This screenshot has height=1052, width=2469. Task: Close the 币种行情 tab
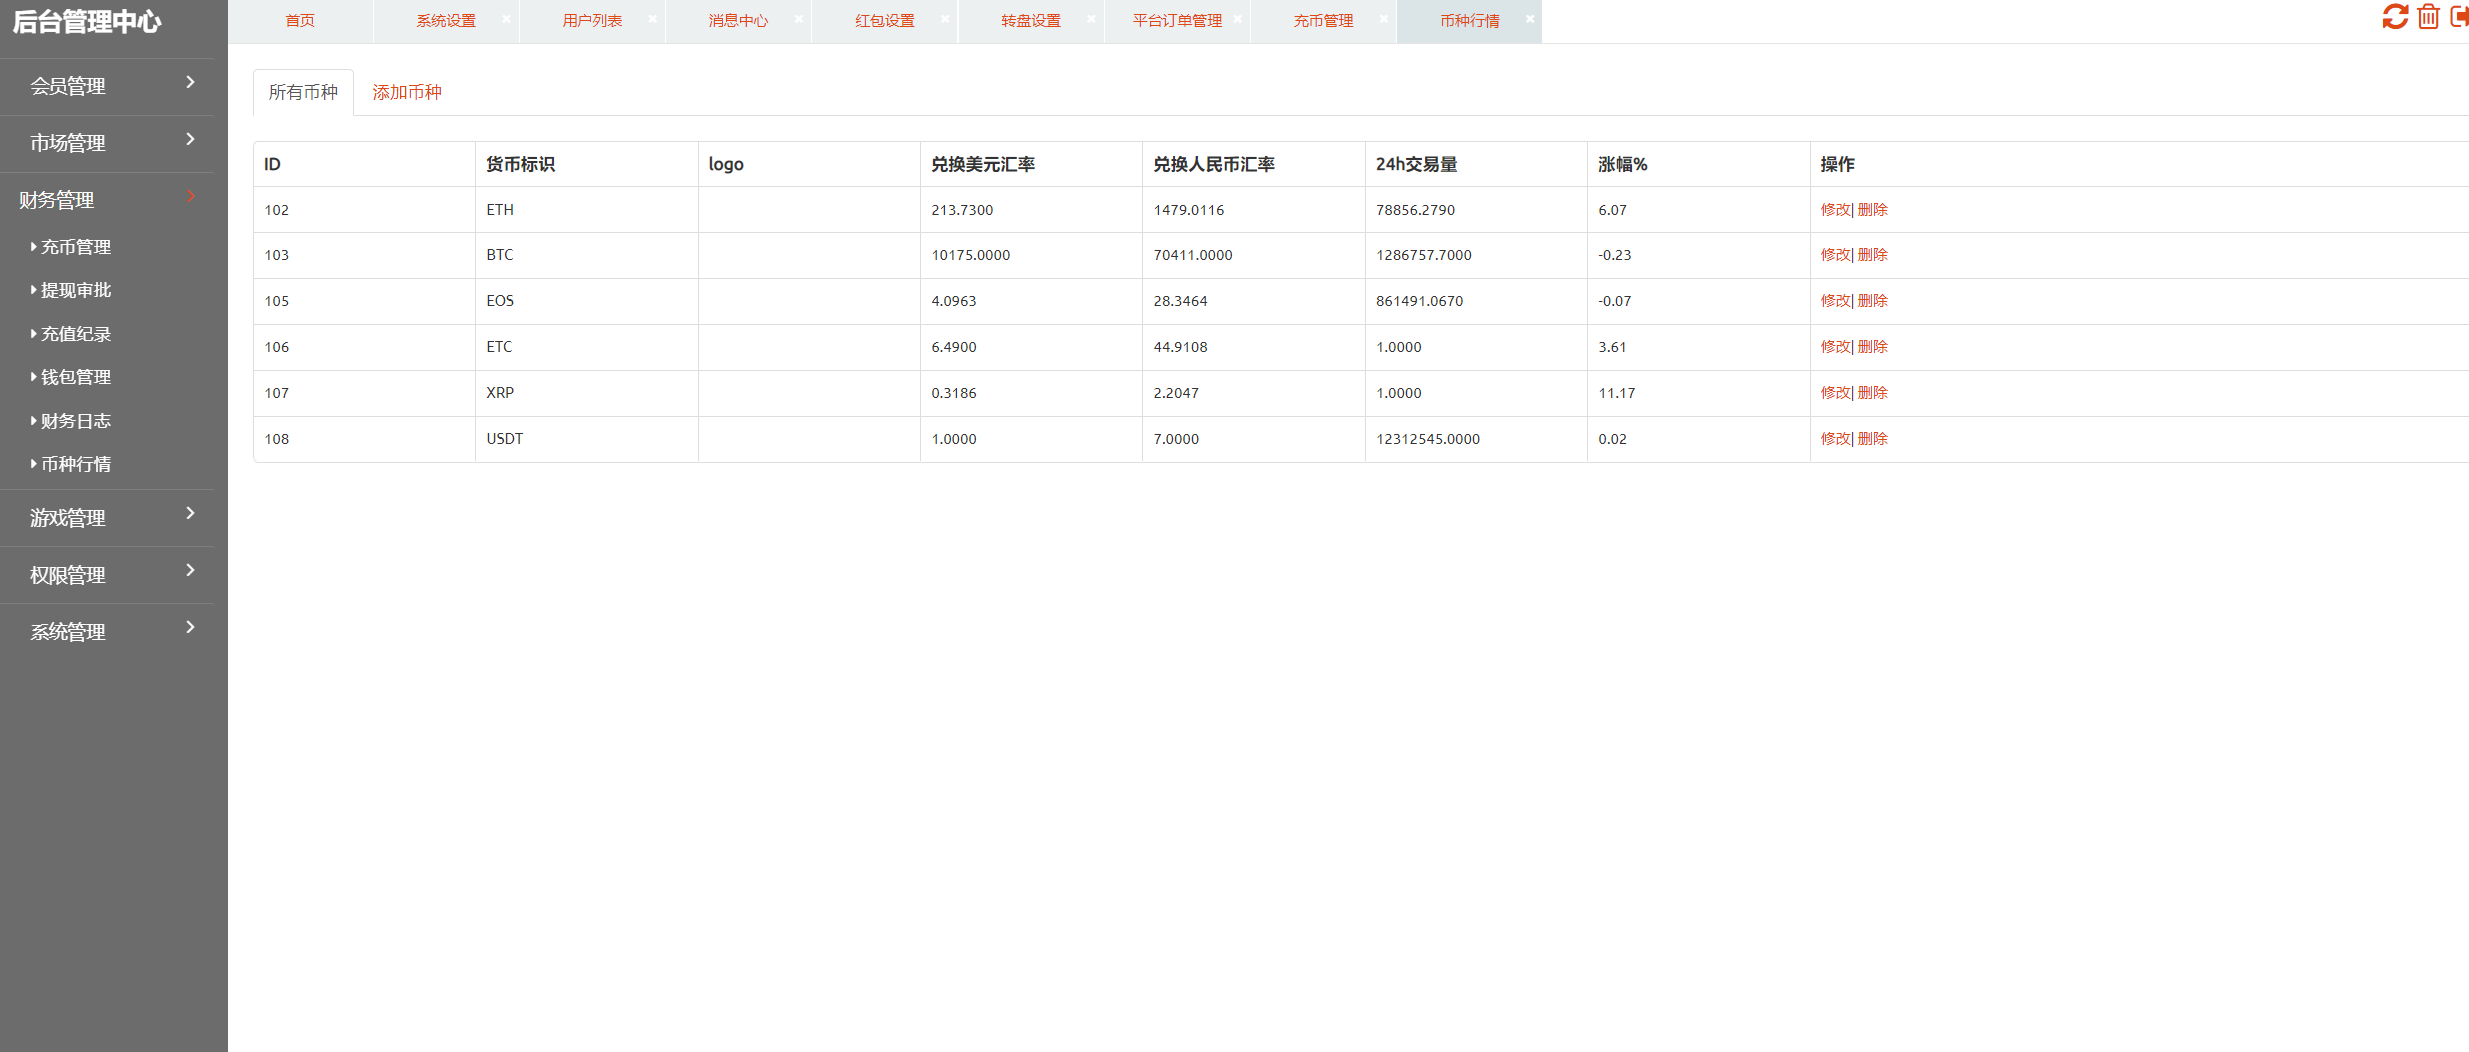[1529, 19]
